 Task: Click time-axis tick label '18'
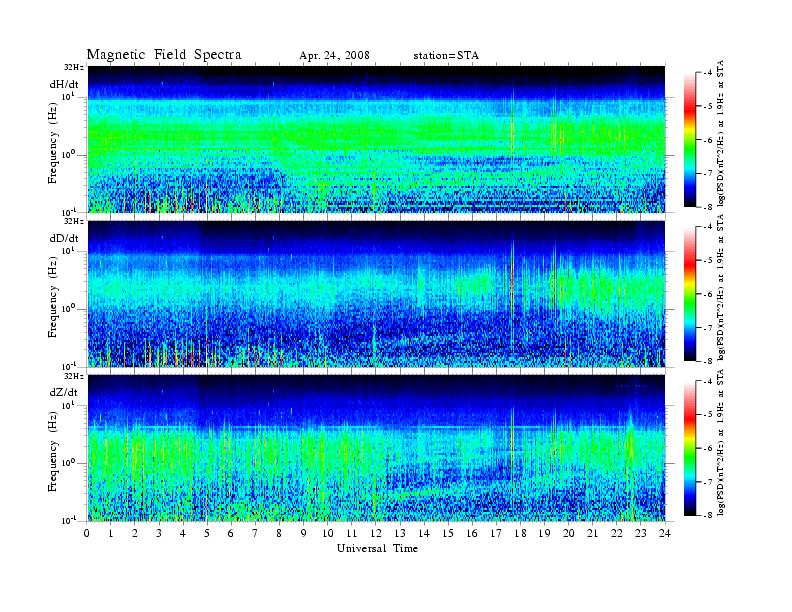pyautogui.click(x=520, y=533)
